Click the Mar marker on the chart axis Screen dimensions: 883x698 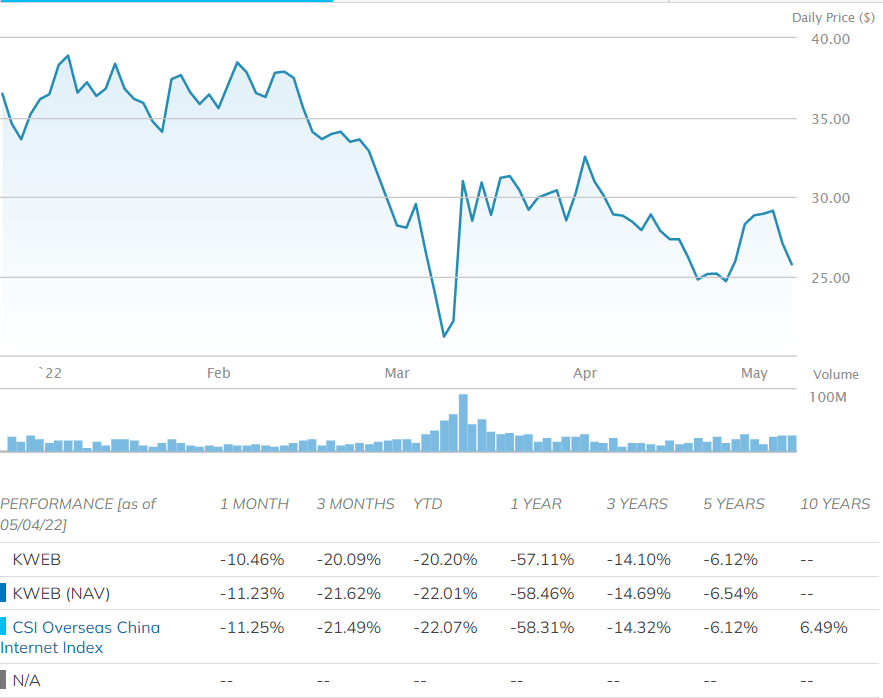[397, 373]
